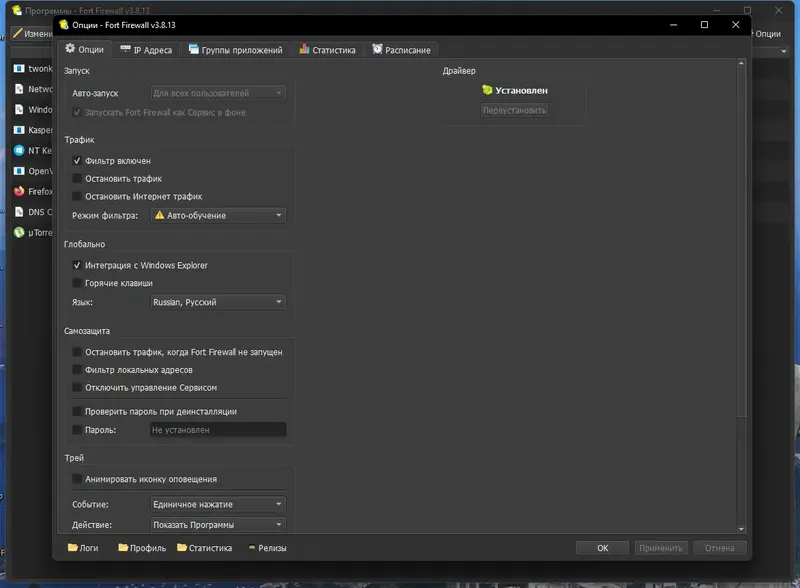The width and height of the screenshot is (800, 588).
Task: Click the Firefox icon in Программы list
Action: pyautogui.click(x=19, y=191)
